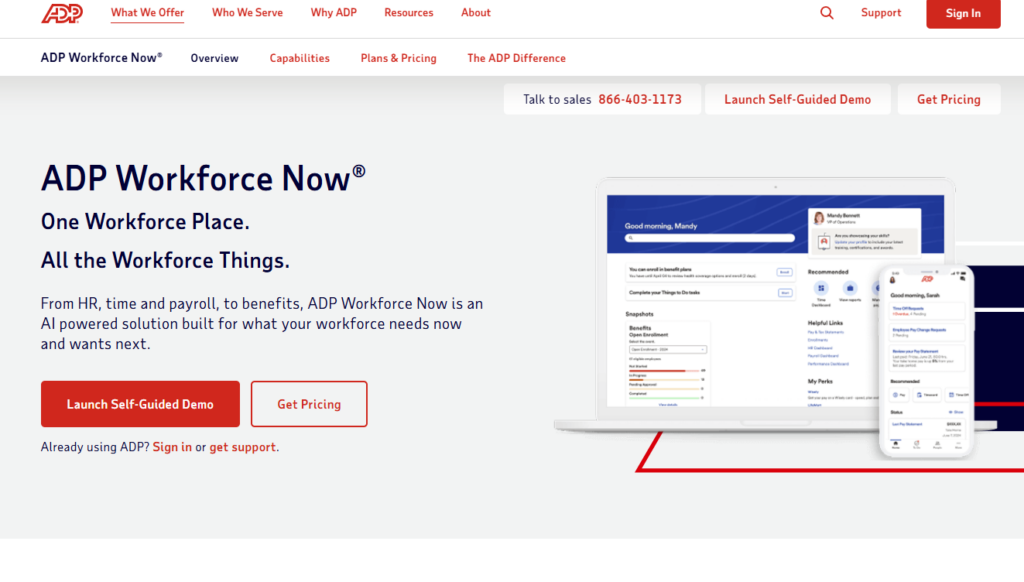Viewport: 1024px width, 582px height.
Task: Click top bar Launch Self-Guided Demo
Action: point(797,99)
